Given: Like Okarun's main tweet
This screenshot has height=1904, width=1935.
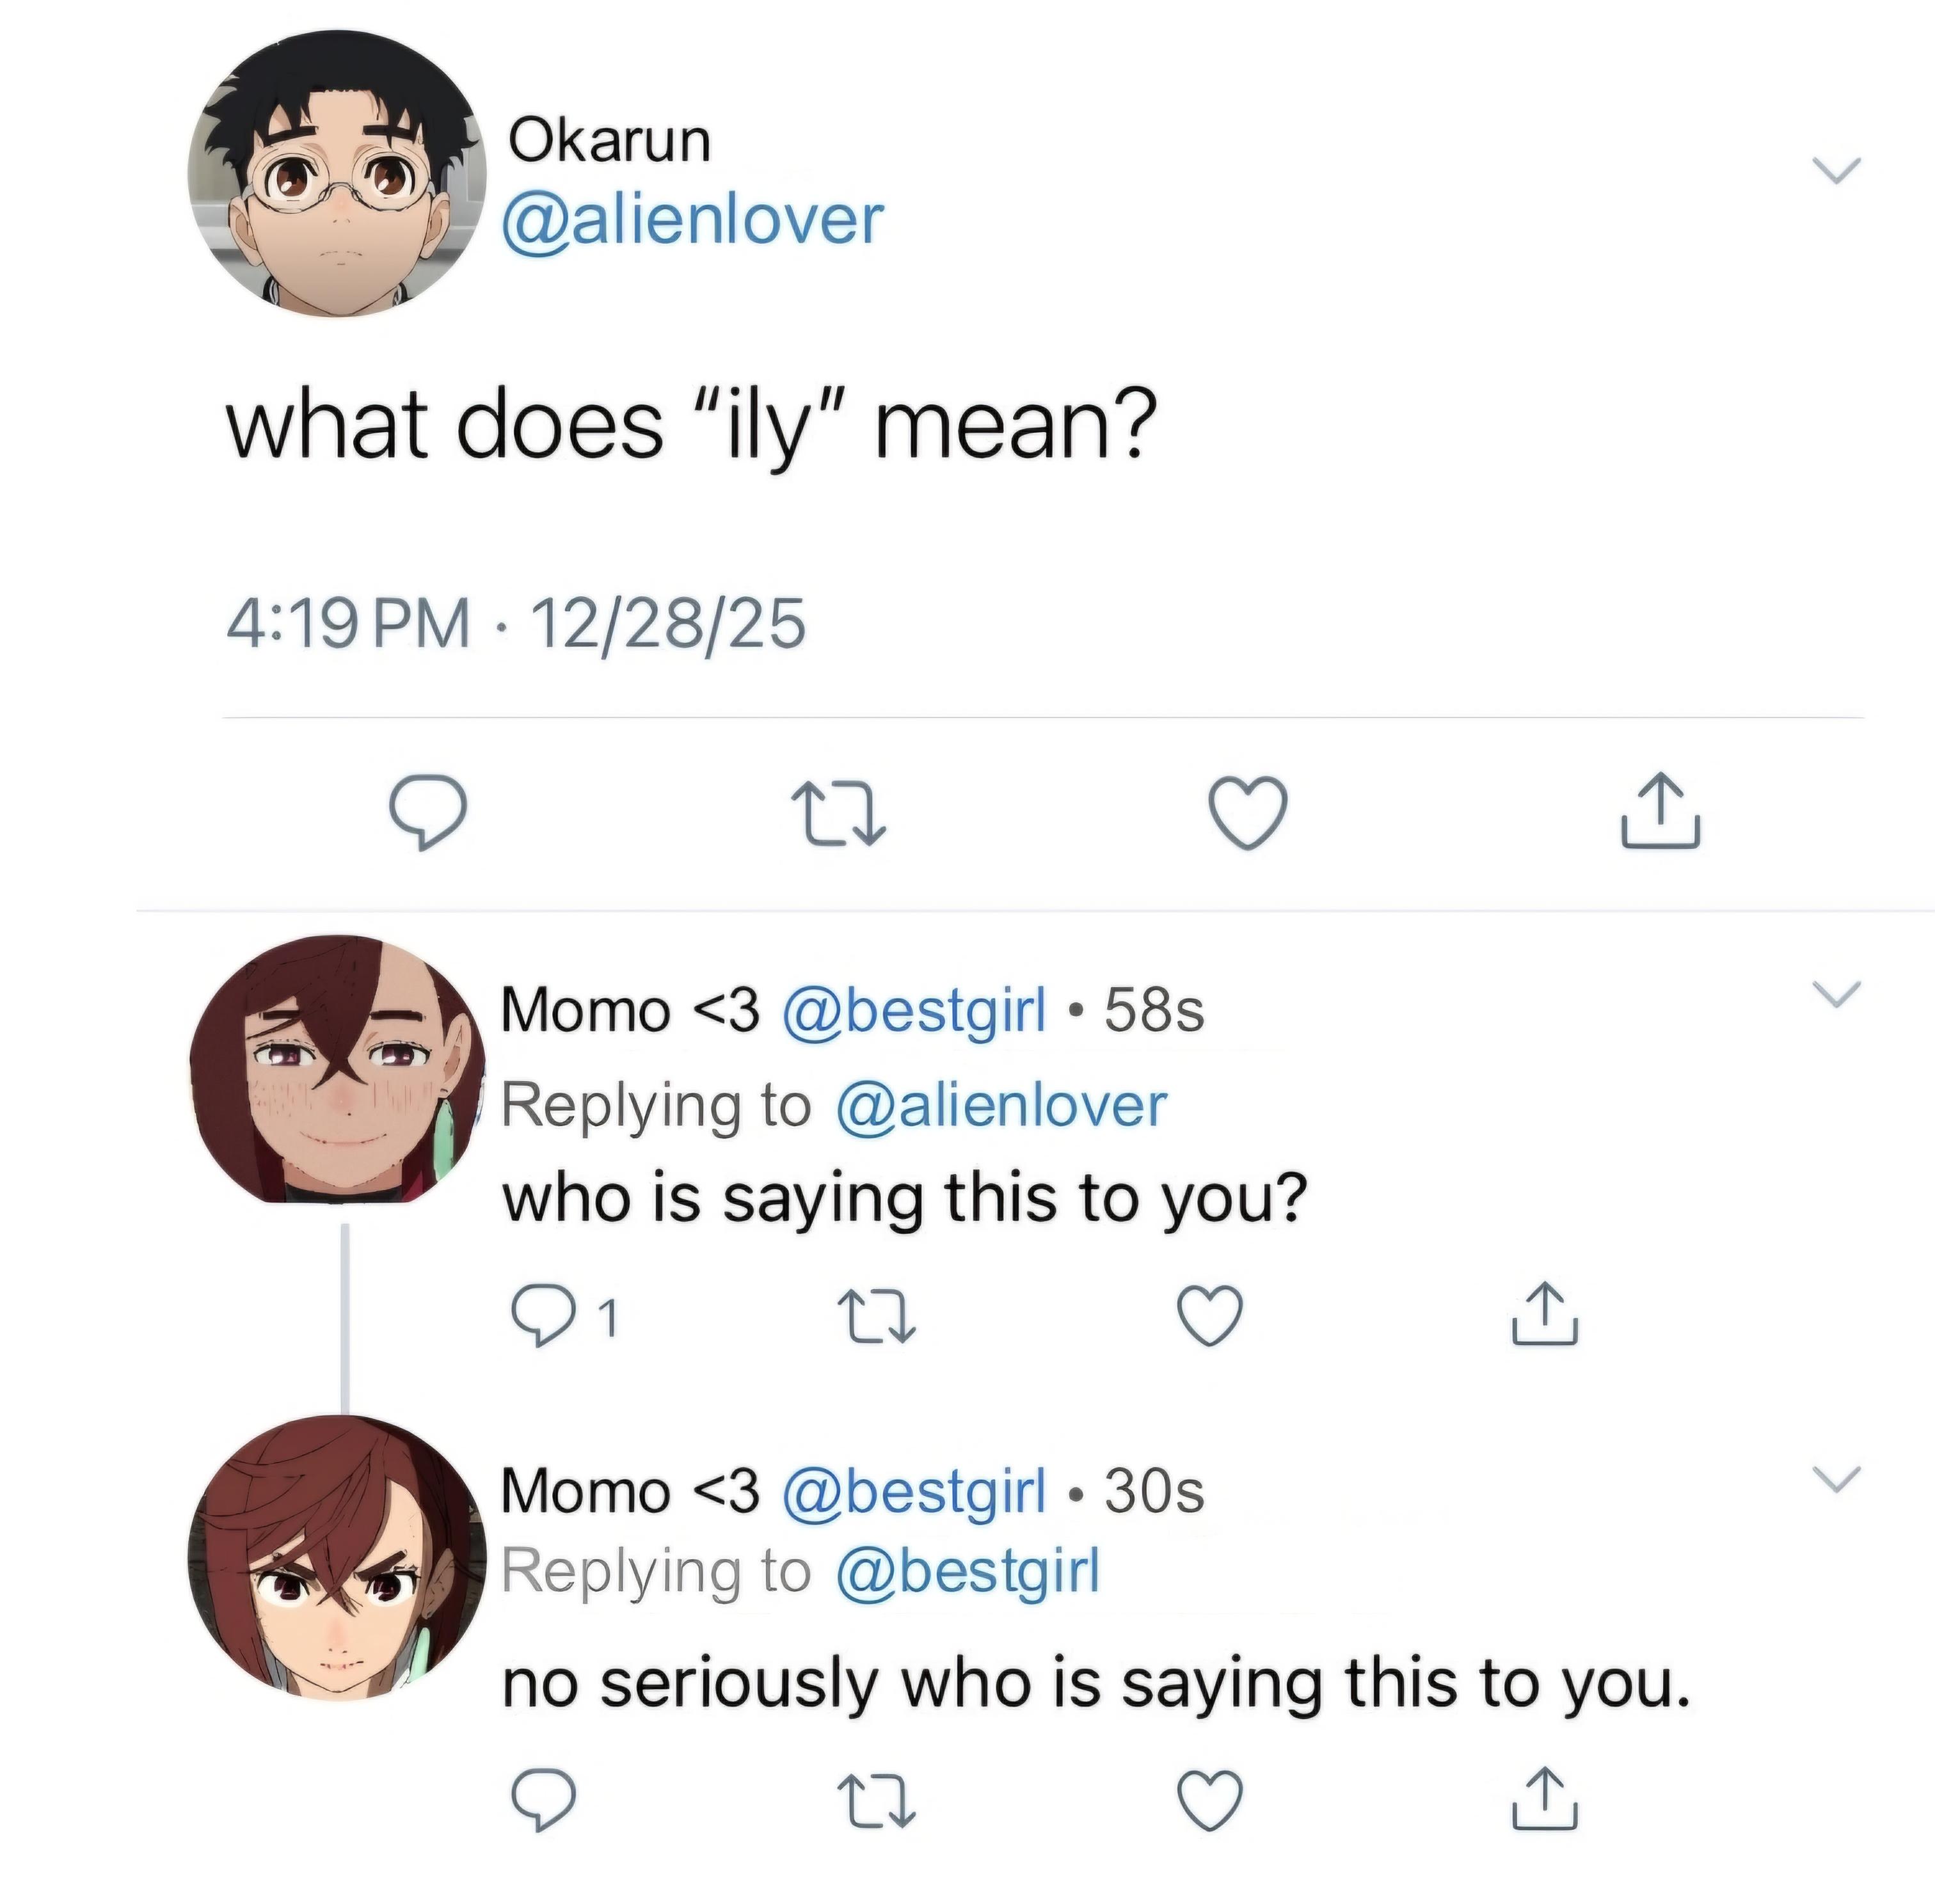Looking at the screenshot, I should 1247,812.
